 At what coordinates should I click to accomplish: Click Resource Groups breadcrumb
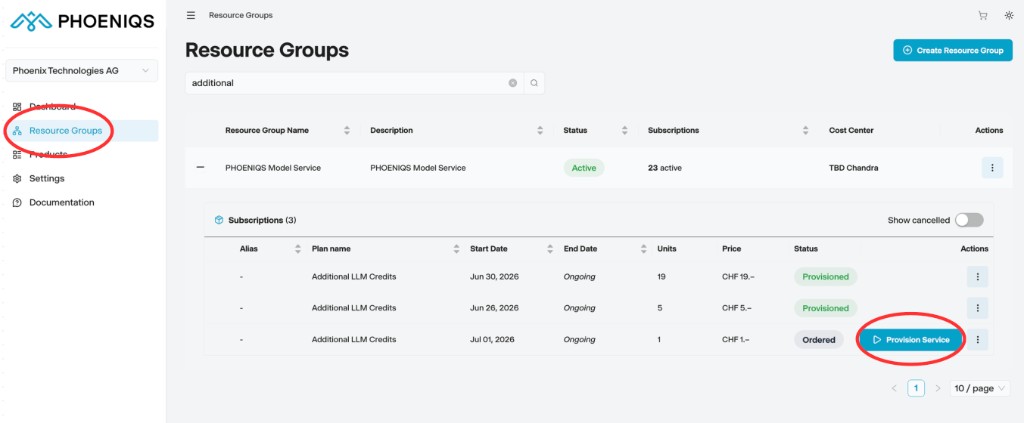click(x=241, y=15)
